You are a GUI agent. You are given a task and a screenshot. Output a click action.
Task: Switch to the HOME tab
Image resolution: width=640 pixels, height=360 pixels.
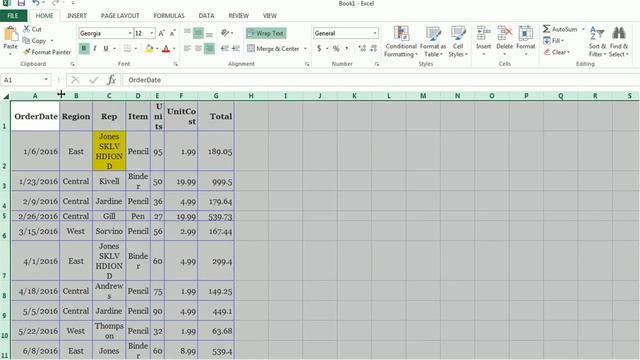click(44, 16)
